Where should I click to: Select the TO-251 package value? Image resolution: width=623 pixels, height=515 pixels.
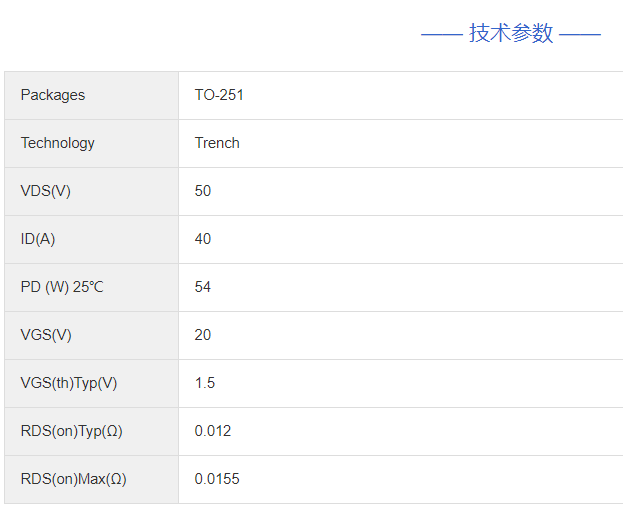[x=219, y=95]
